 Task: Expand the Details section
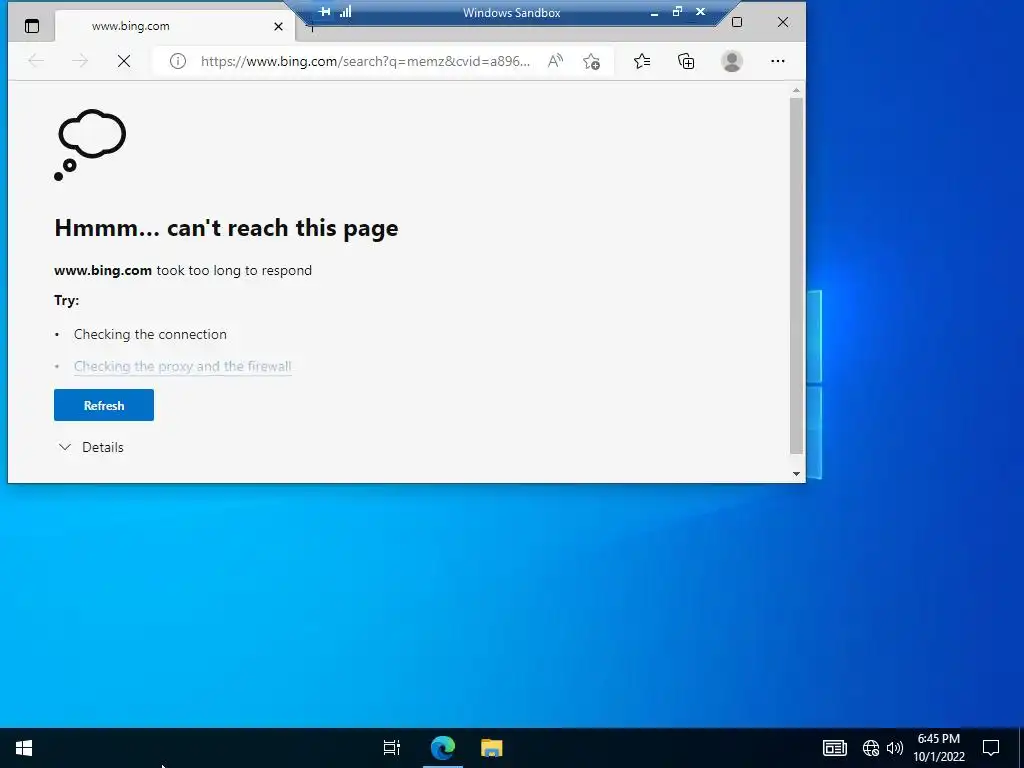coord(91,447)
